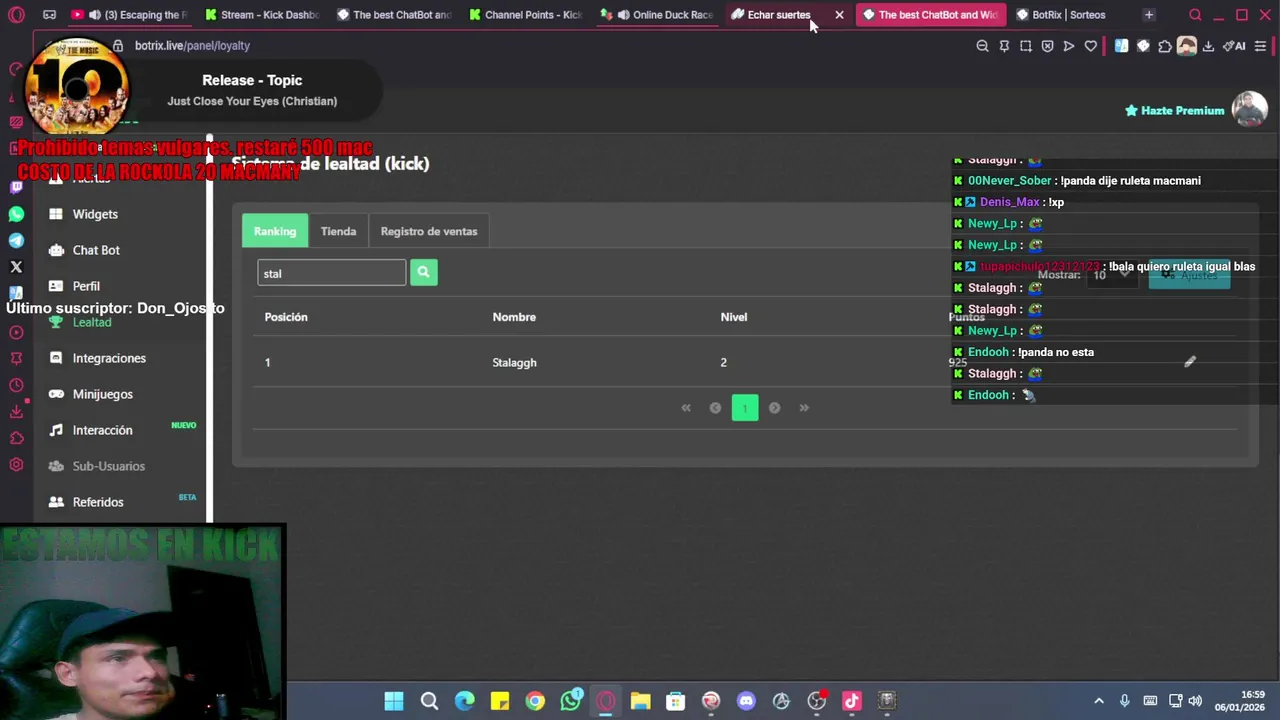Switch to BotRix Sorteos tab

tap(1068, 15)
